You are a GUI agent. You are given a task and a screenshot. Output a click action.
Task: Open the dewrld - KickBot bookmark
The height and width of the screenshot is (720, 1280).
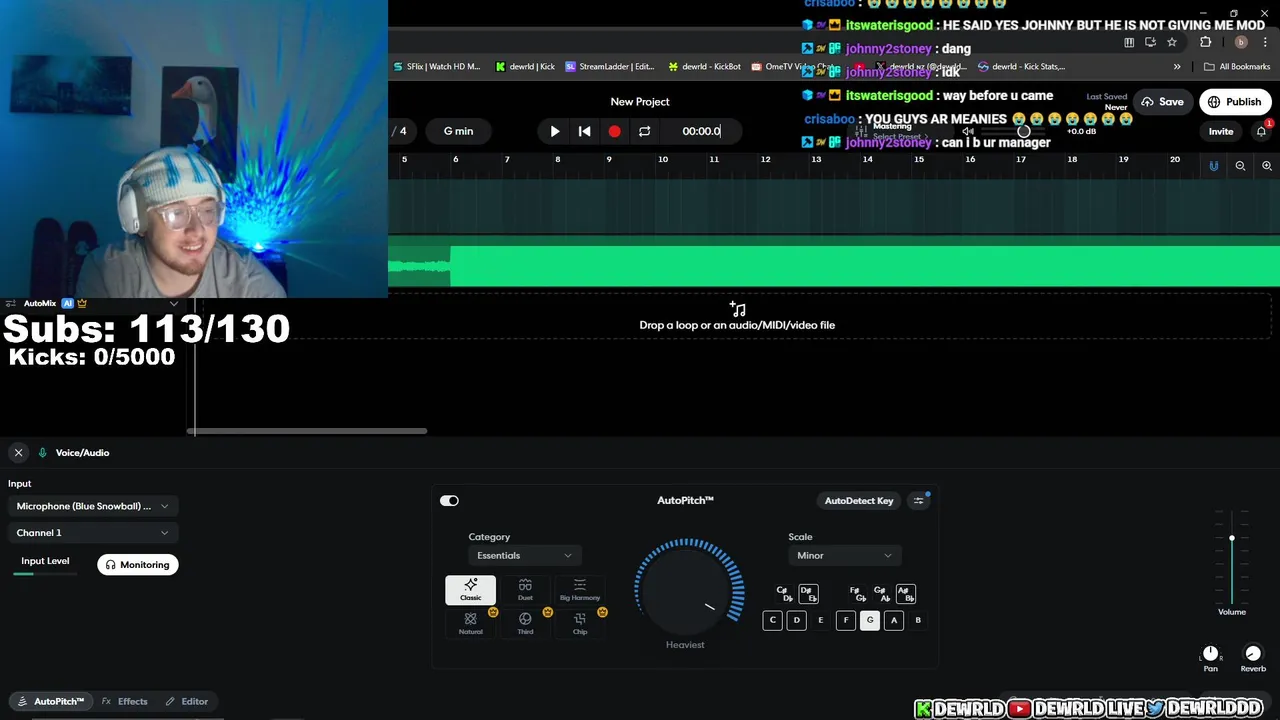pyautogui.click(x=704, y=67)
